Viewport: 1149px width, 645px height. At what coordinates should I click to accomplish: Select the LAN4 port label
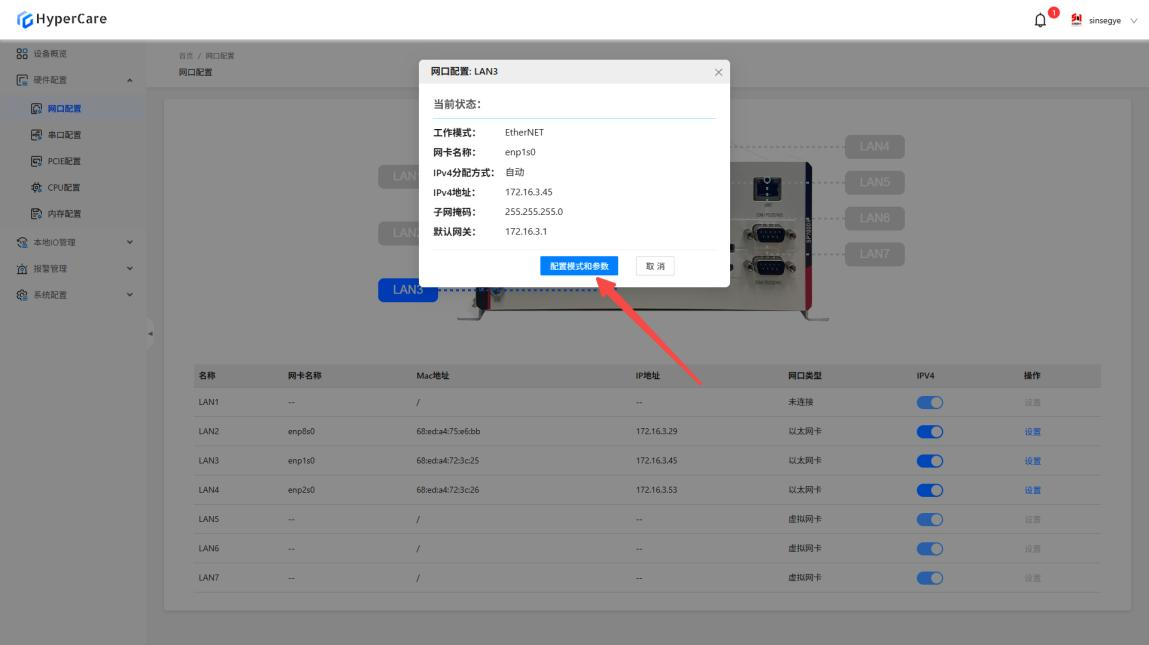[874, 147]
